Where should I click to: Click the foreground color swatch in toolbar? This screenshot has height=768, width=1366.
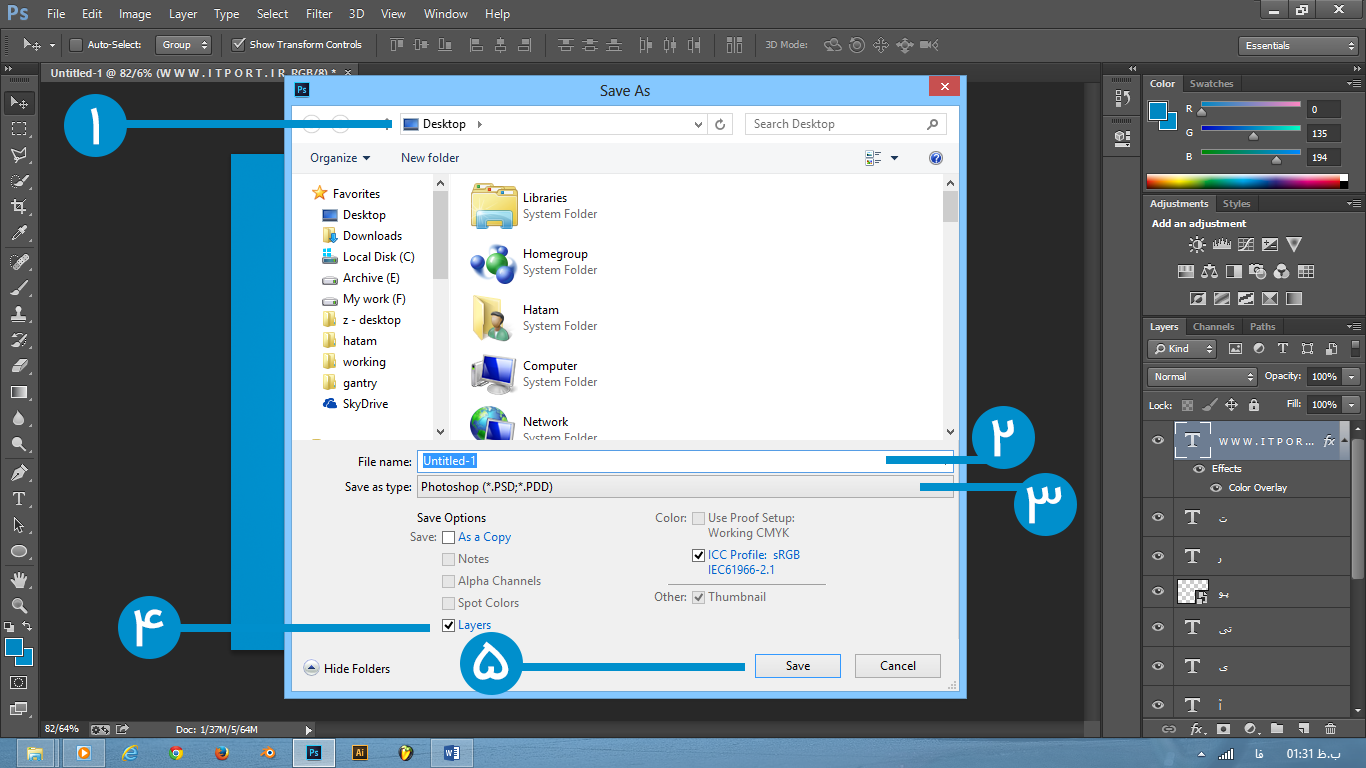[14, 648]
